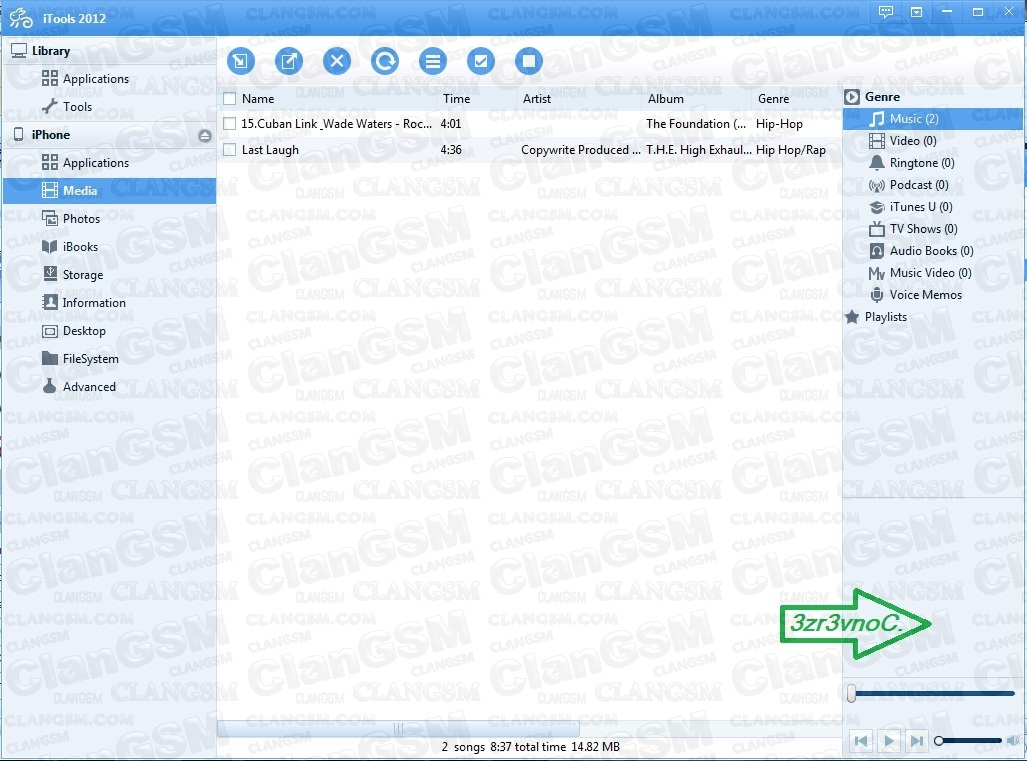
Task: Click the checkmark select-all toolbar icon
Action: coord(481,61)
